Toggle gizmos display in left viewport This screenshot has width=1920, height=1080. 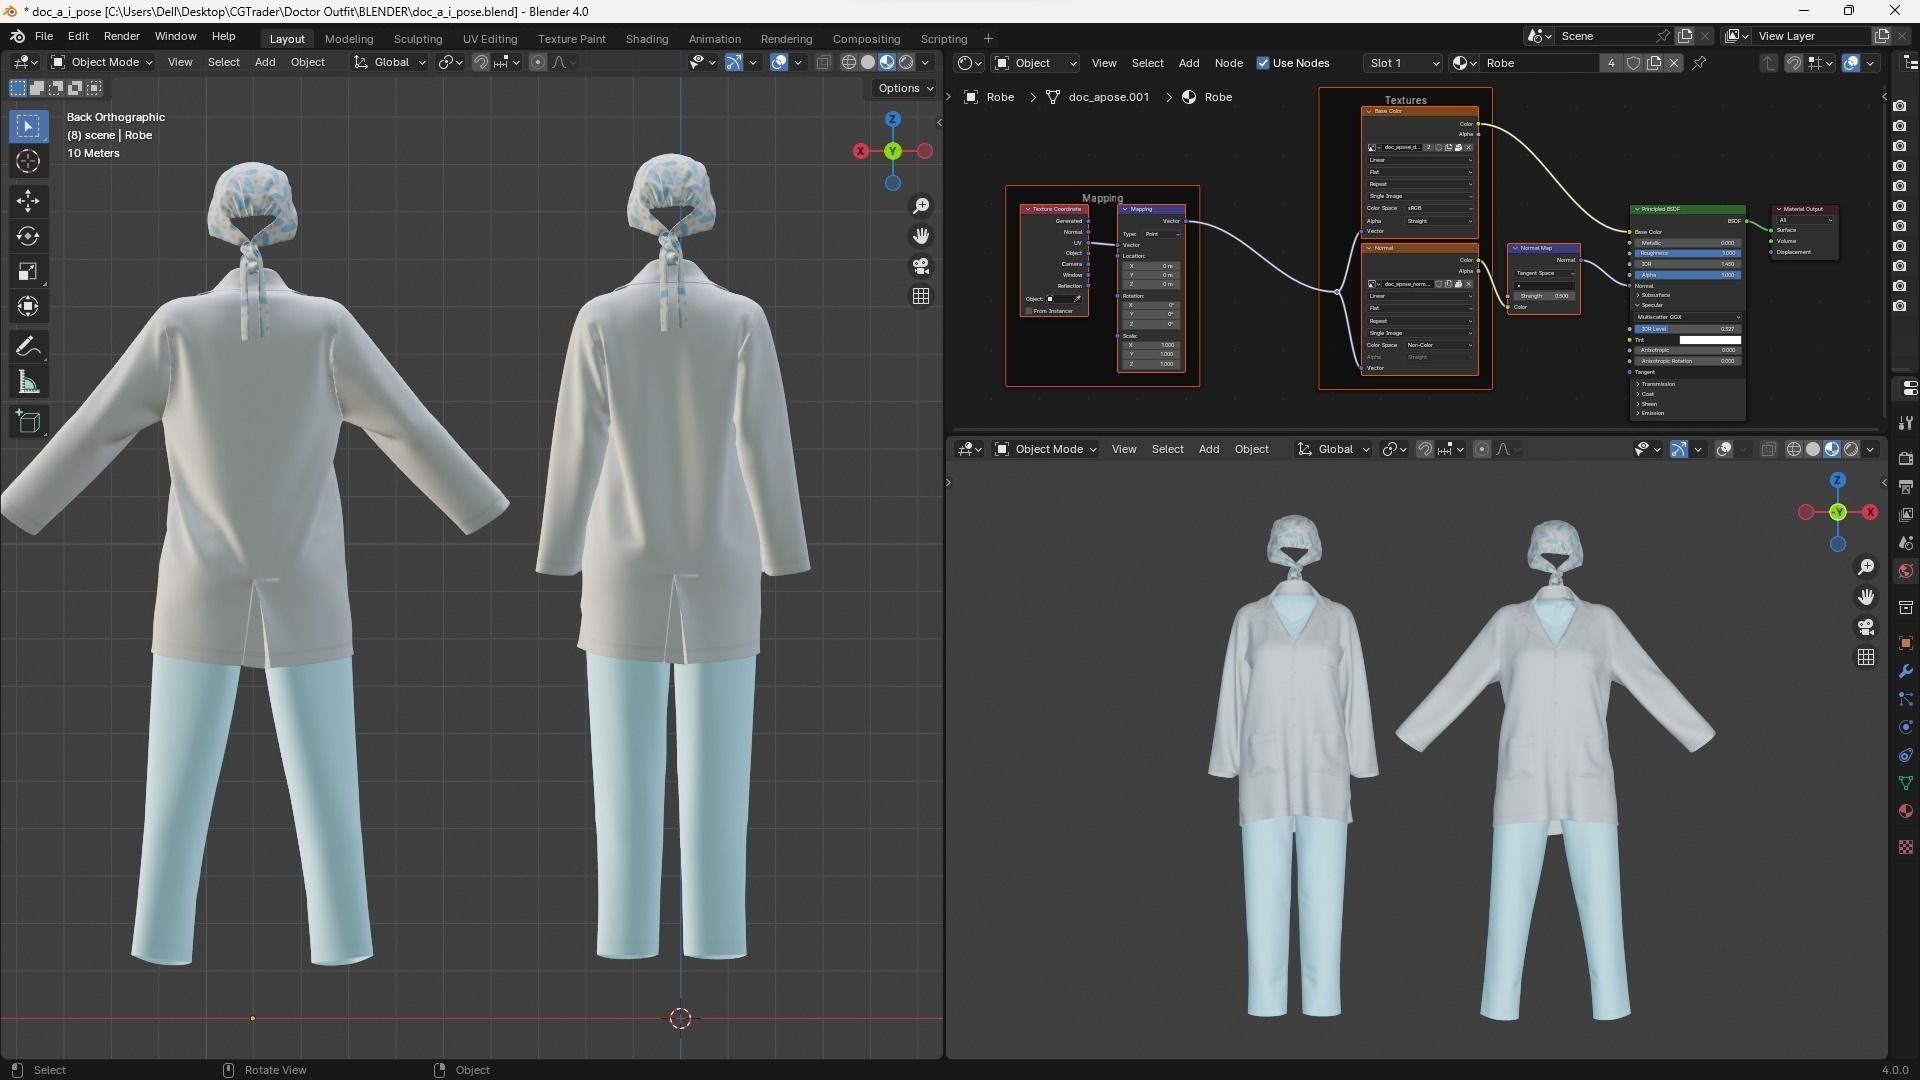coord(734,62)
